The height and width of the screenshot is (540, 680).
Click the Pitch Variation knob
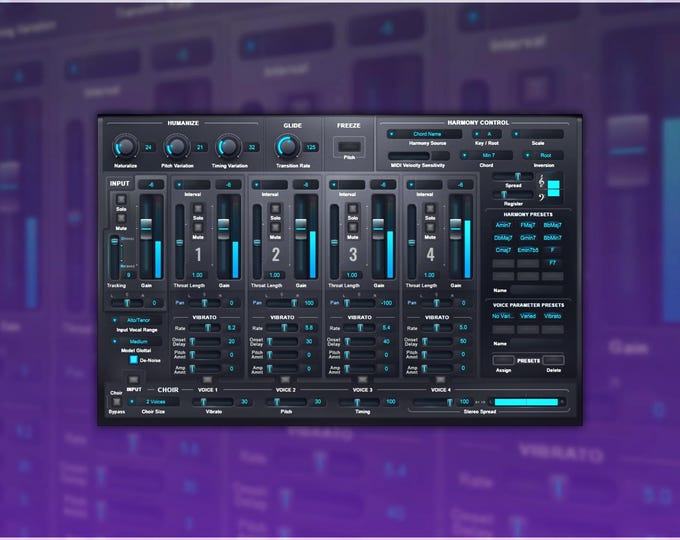click(x=177, y=147)
